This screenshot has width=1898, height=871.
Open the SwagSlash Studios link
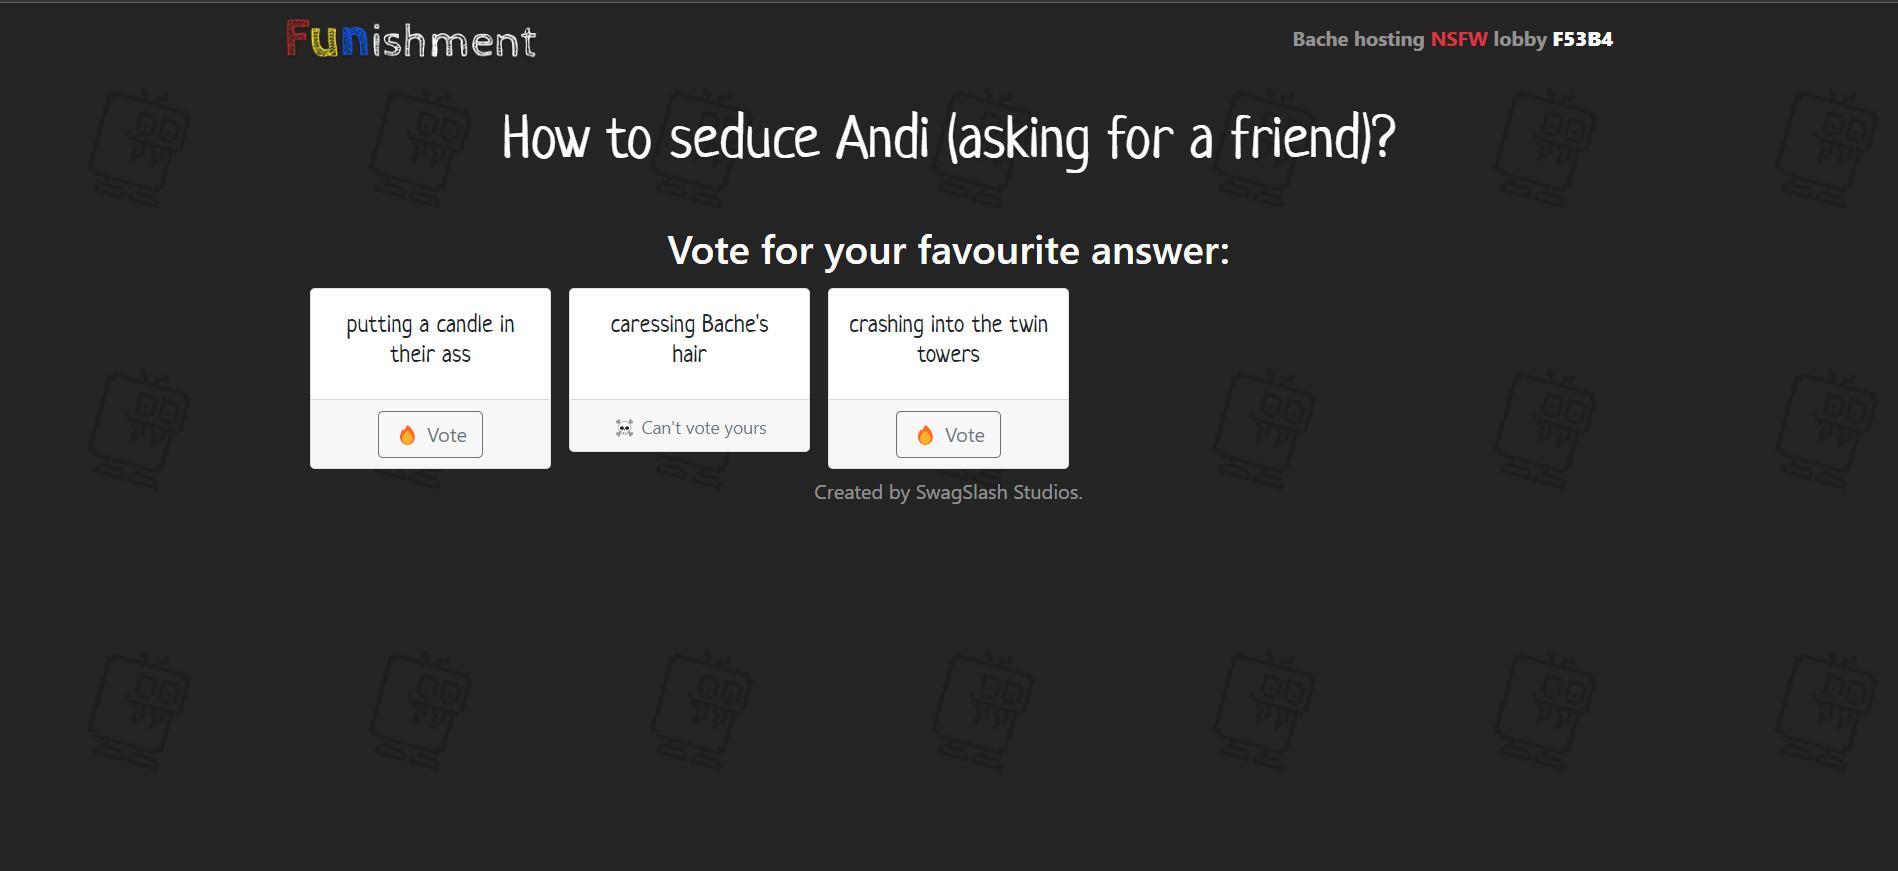pyautogui.click(x=997, y=492)
